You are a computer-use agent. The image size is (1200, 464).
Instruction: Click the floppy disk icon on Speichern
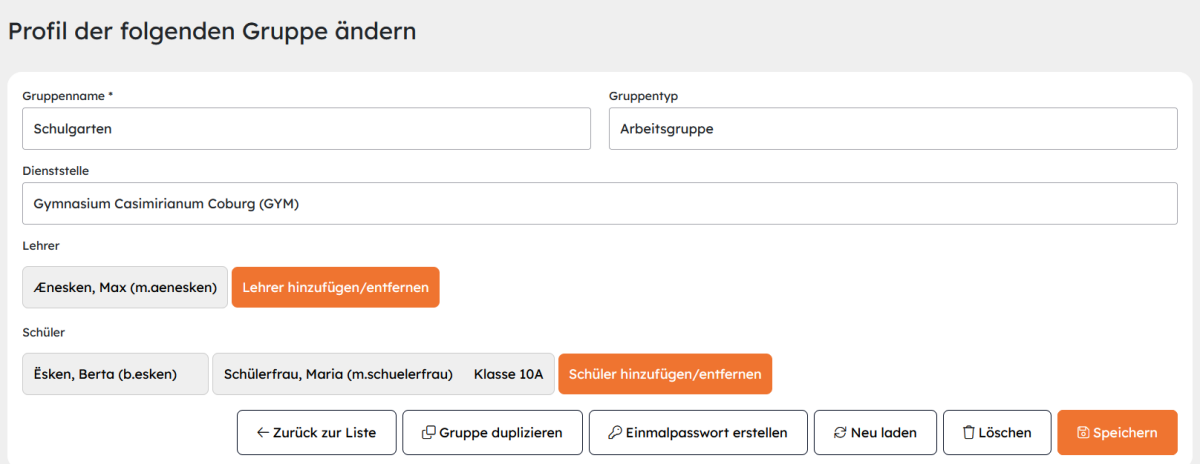[1083, 433]
